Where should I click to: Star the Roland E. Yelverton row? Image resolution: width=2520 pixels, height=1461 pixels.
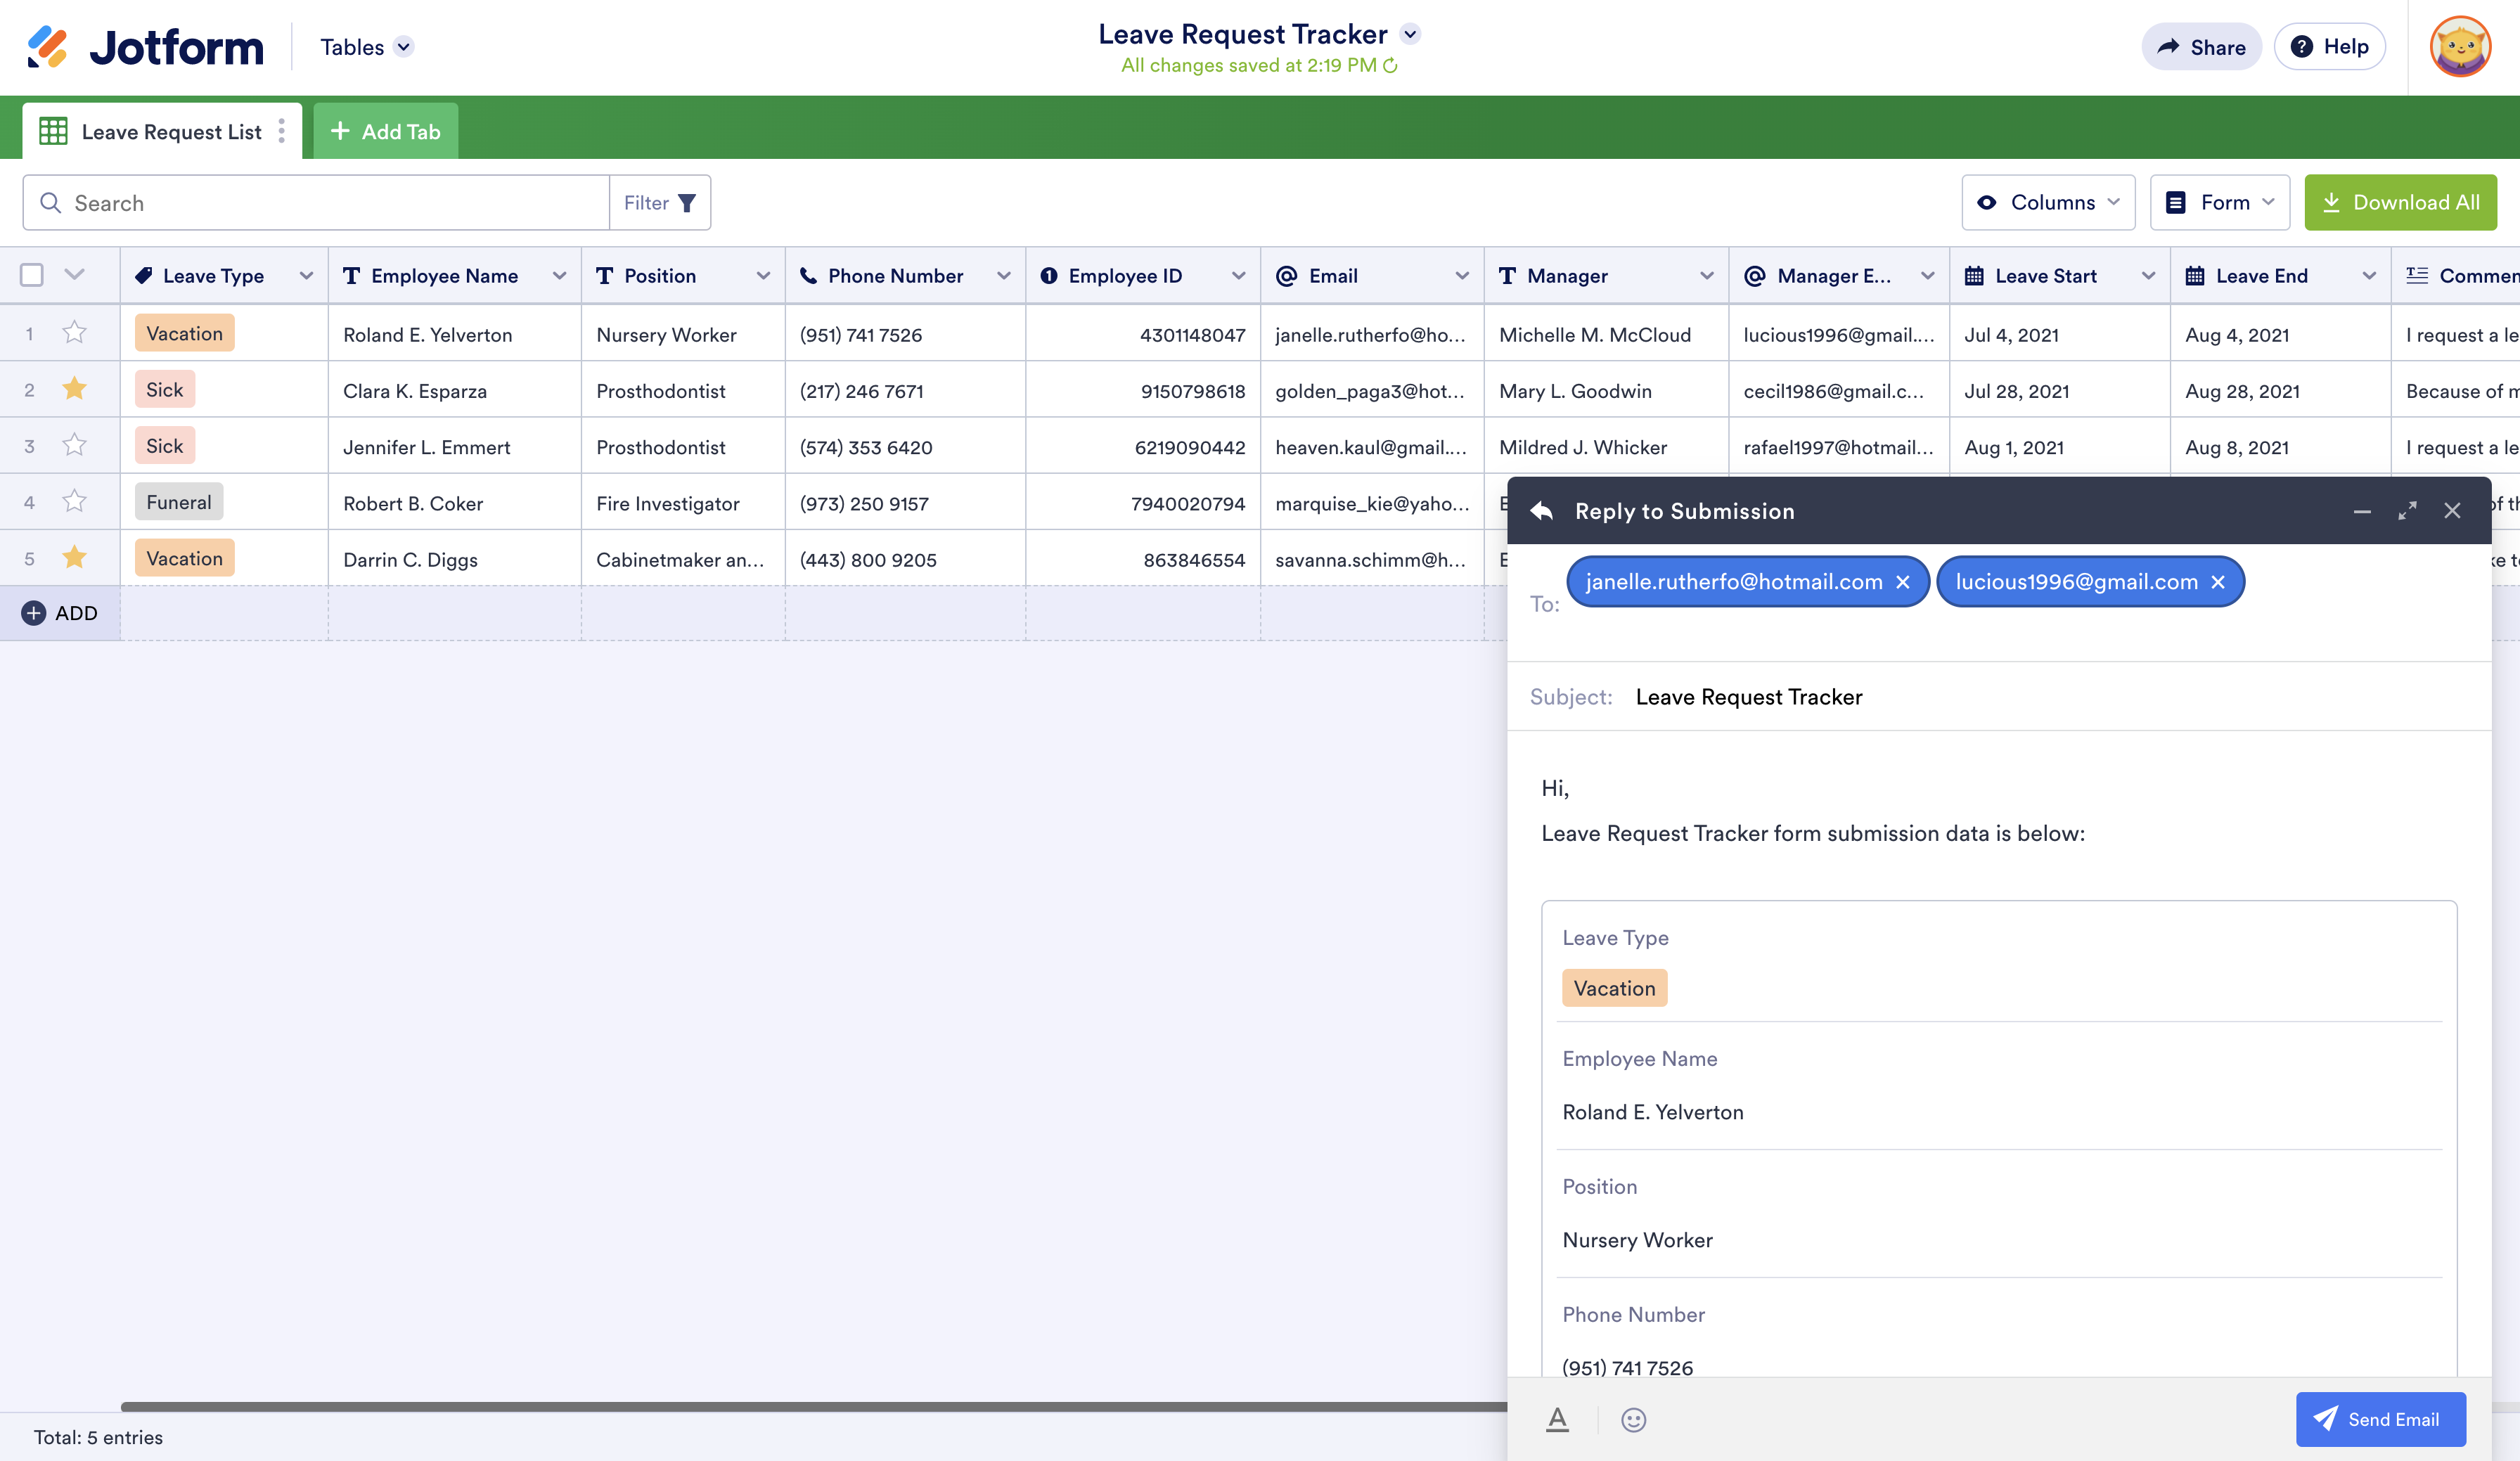point(74,333)
